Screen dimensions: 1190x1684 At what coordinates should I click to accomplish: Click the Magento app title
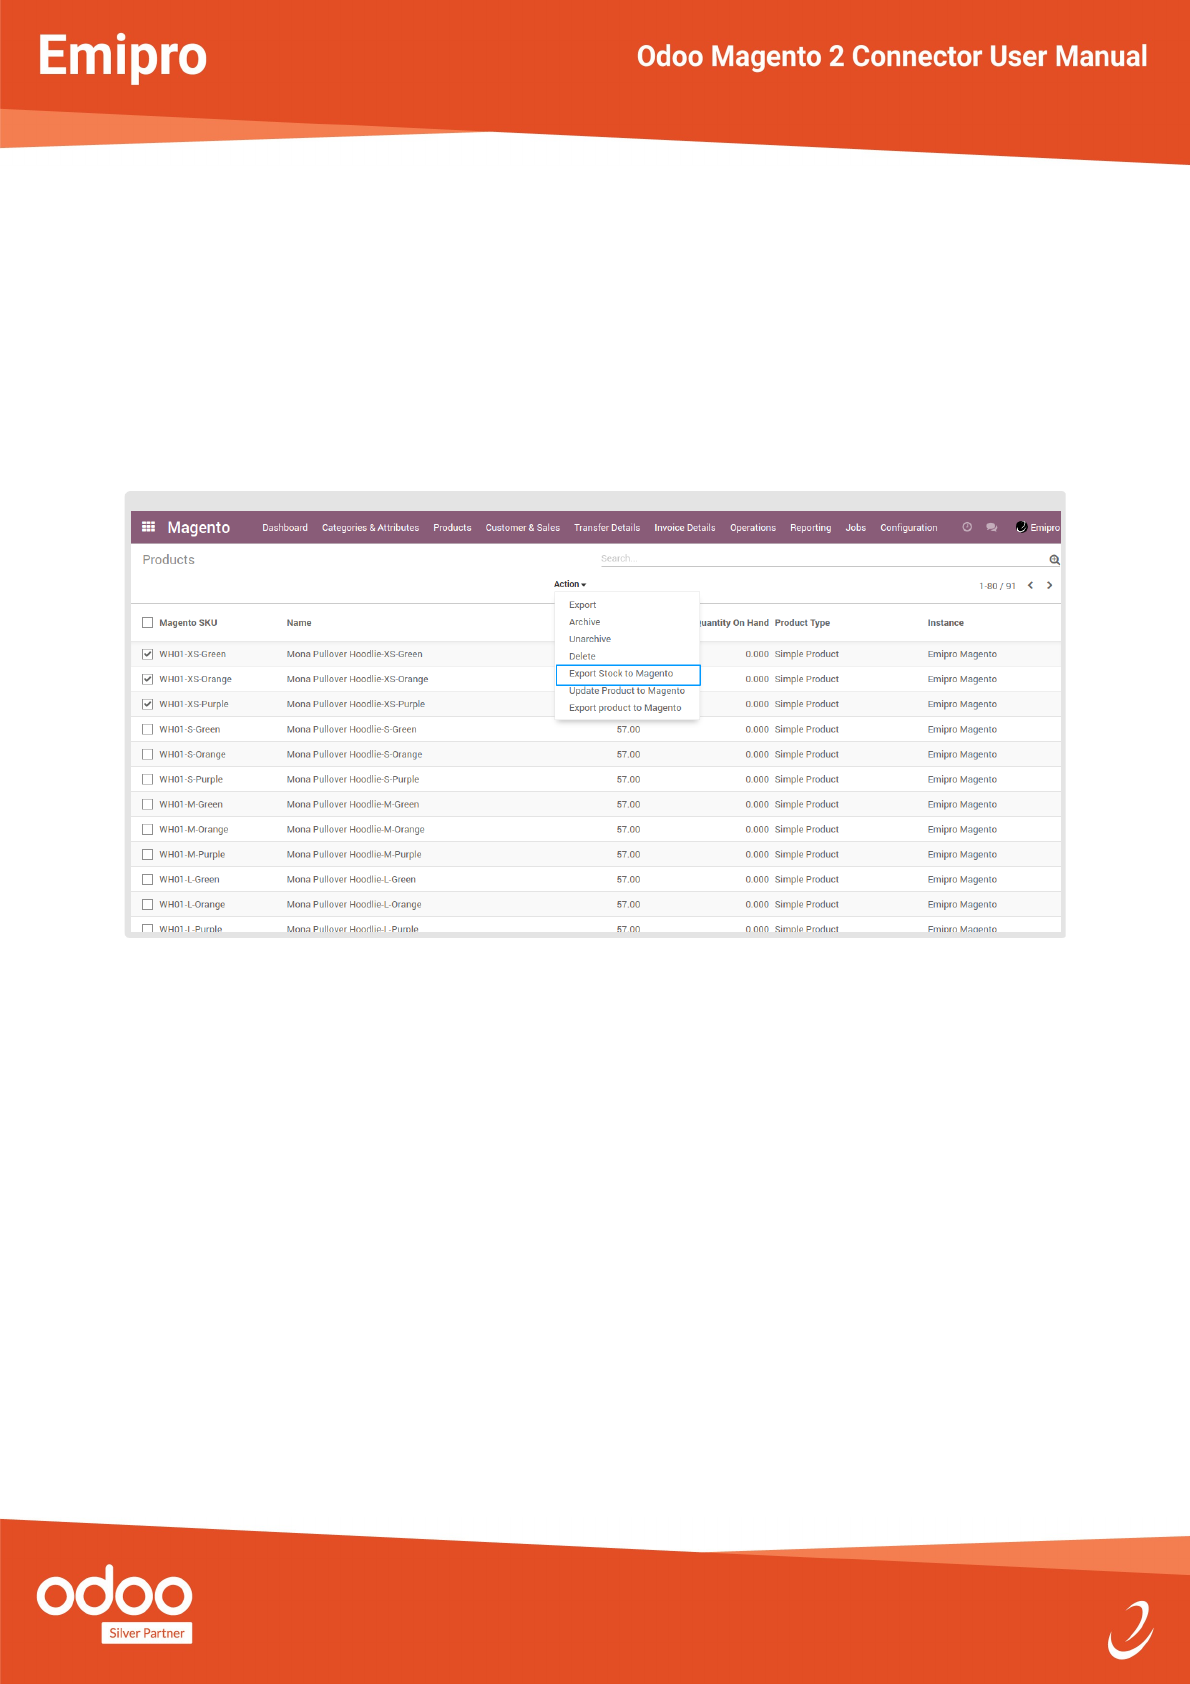point(199,528)
